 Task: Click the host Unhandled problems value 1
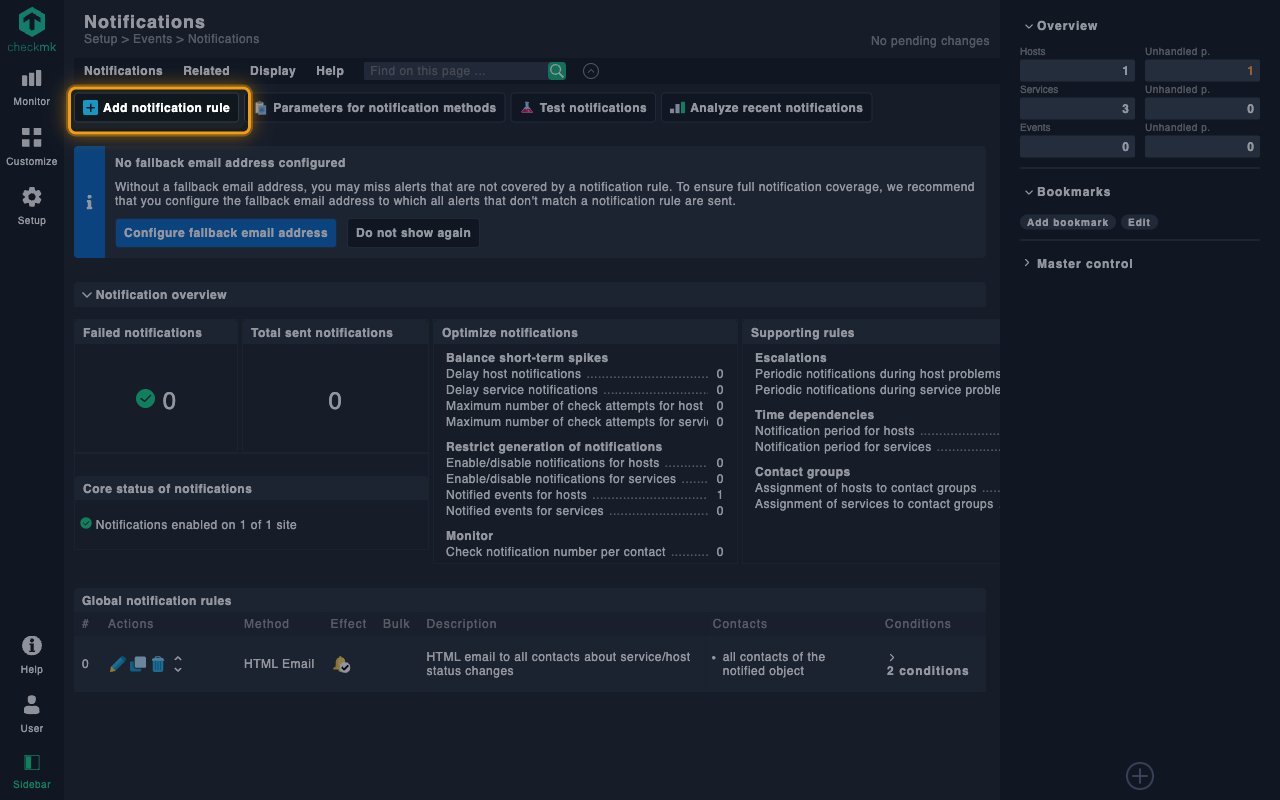(1202, 71)
